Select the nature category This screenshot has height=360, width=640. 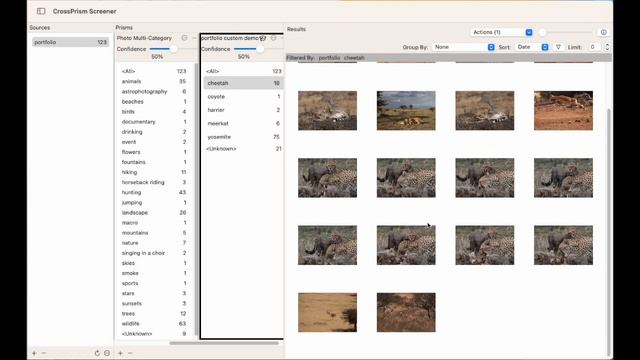pyautogui.click(x=153, y=243)
